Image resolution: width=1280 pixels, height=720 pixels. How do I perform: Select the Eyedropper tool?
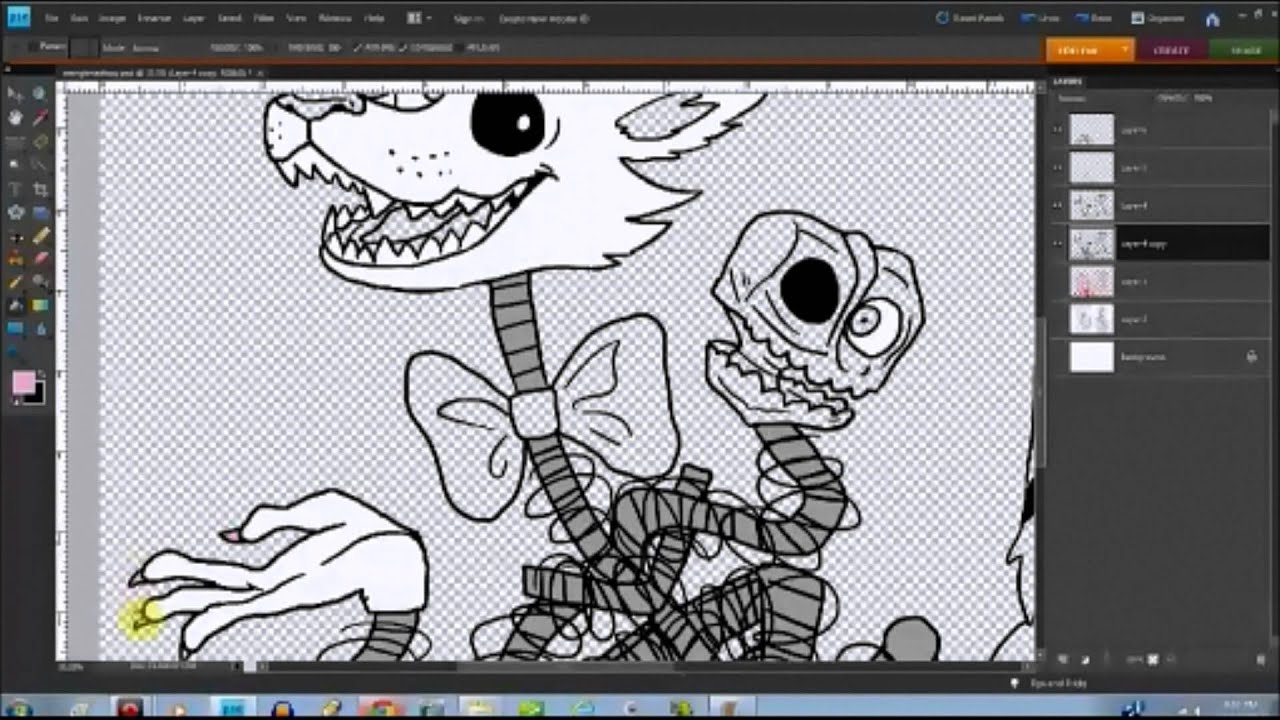pyautogui.click(x=40, y=117)
